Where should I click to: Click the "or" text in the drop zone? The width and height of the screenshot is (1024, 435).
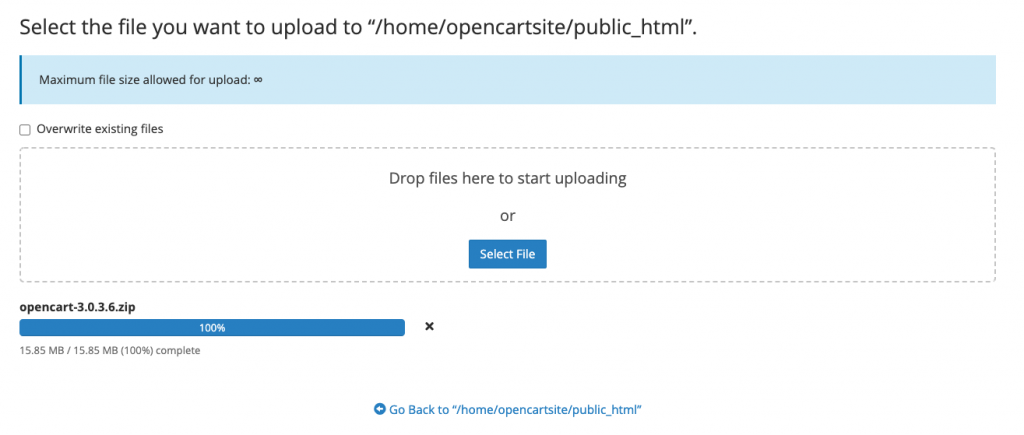pos(507,216)
